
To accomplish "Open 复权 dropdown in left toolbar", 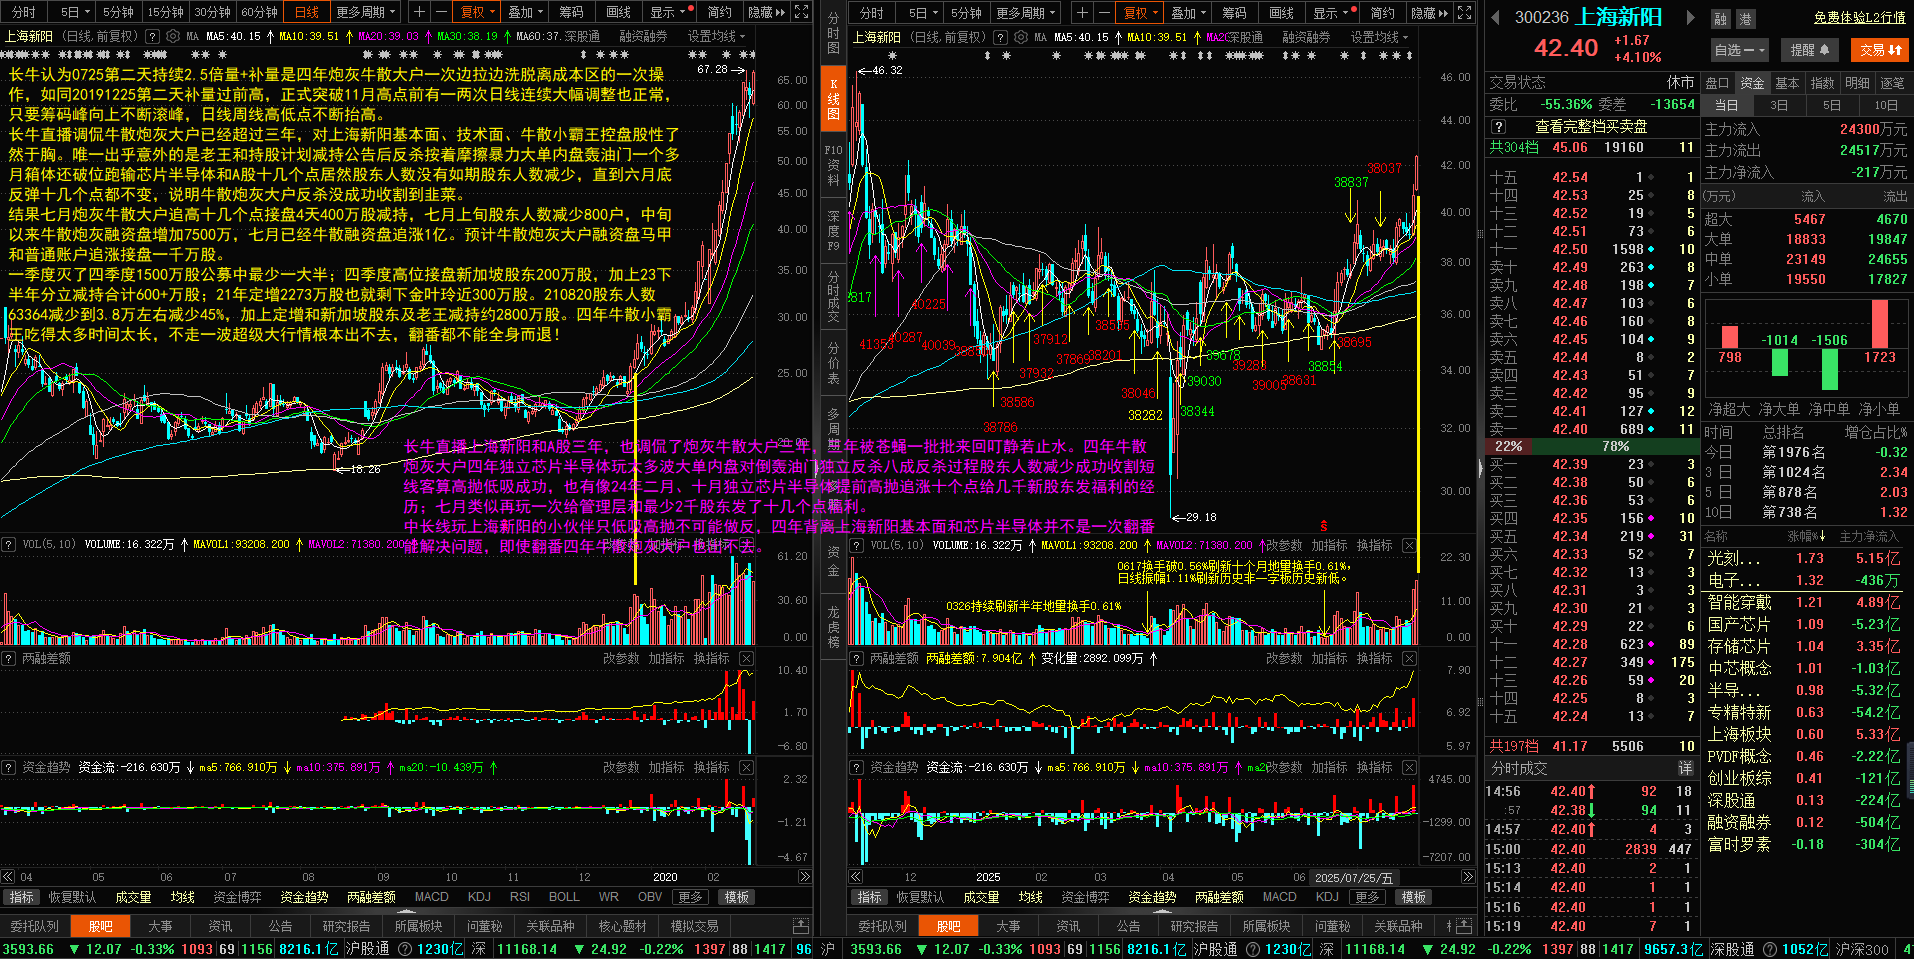I will [x=478, y=12].
